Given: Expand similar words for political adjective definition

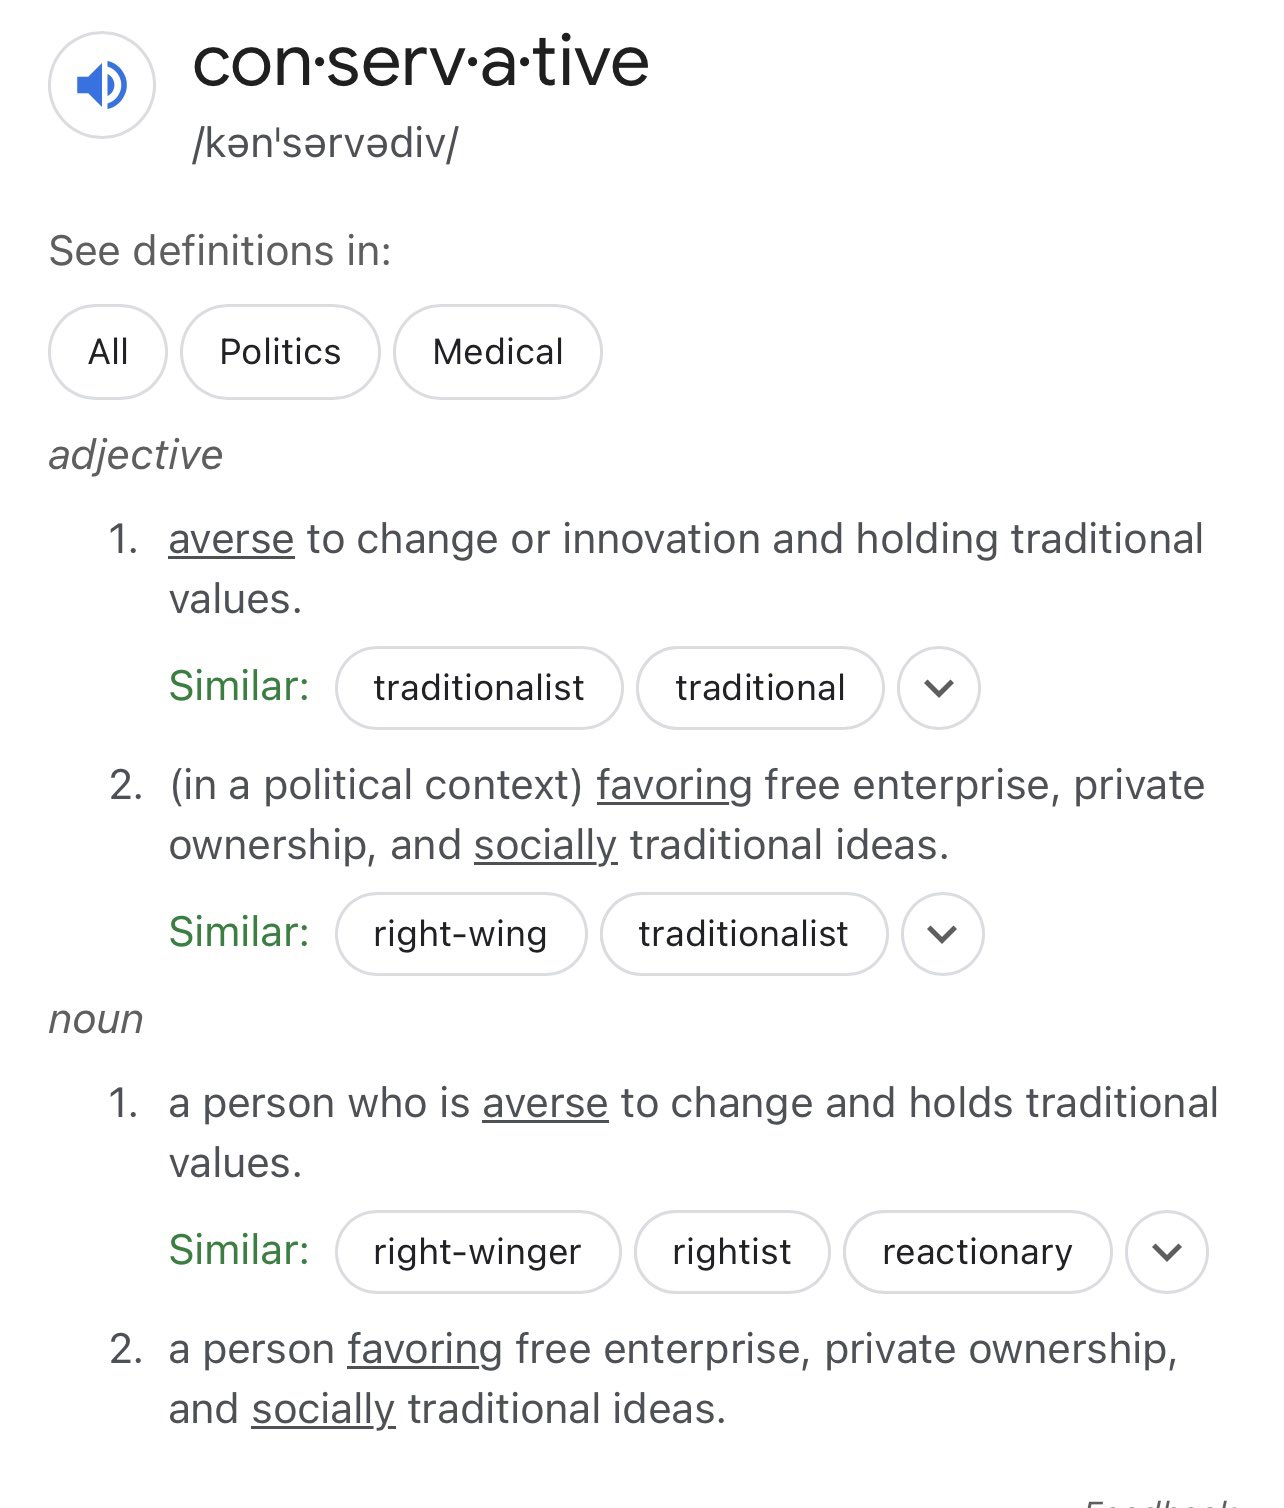Looking at the screenshot, I should click(x=943, y=934).
